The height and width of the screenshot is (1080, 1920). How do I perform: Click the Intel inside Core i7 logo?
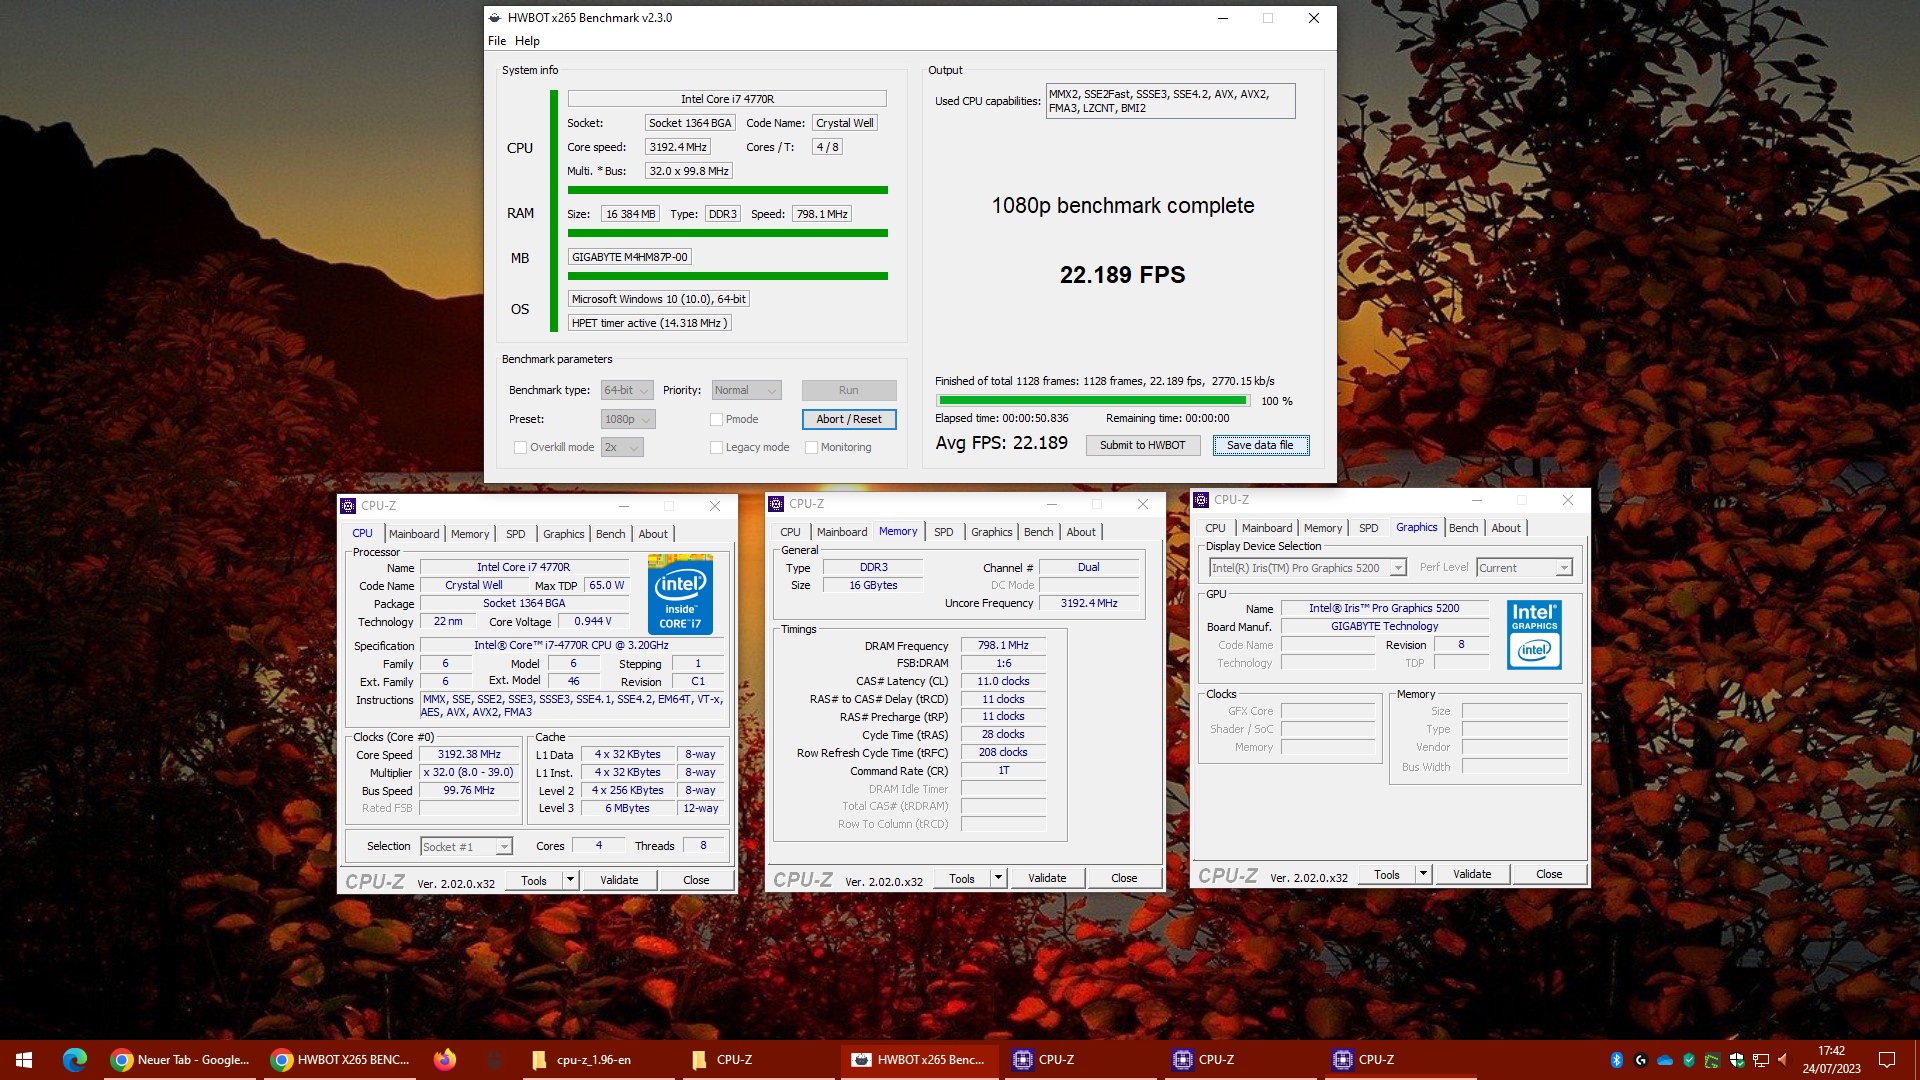(x=680, y=594)
